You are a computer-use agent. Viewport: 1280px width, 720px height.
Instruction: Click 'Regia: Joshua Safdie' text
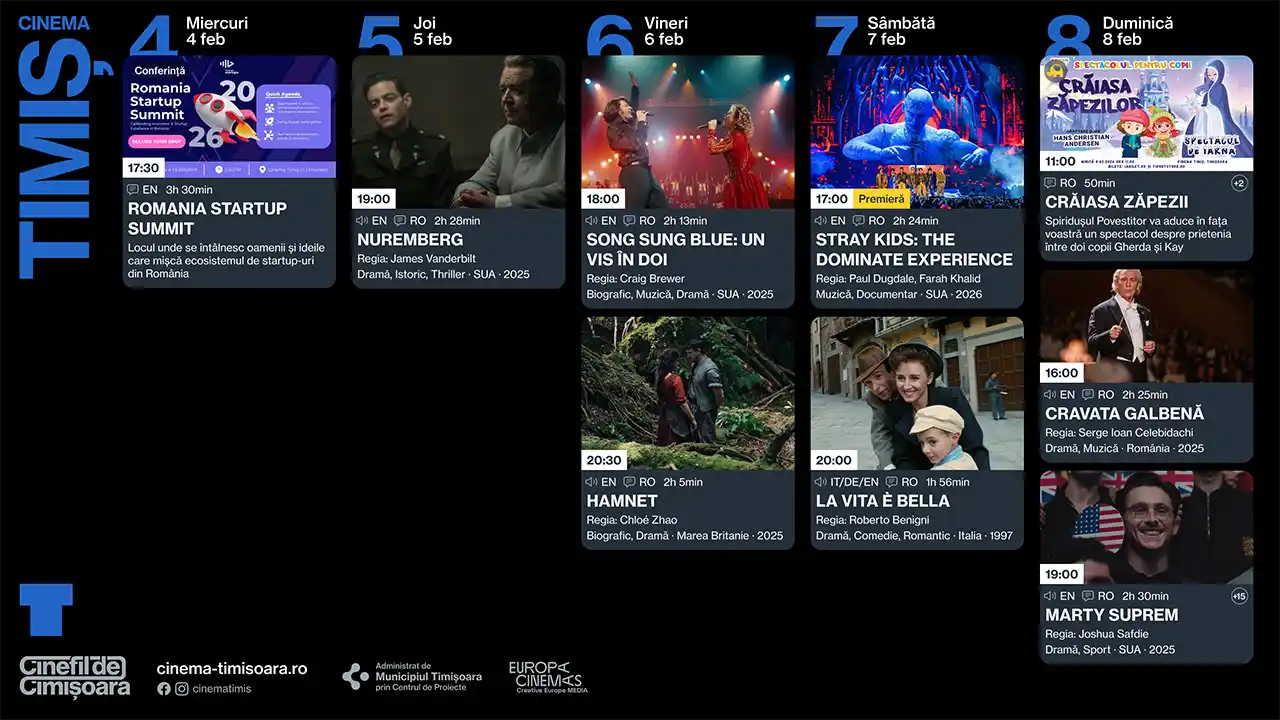(x=1097, y=634)
